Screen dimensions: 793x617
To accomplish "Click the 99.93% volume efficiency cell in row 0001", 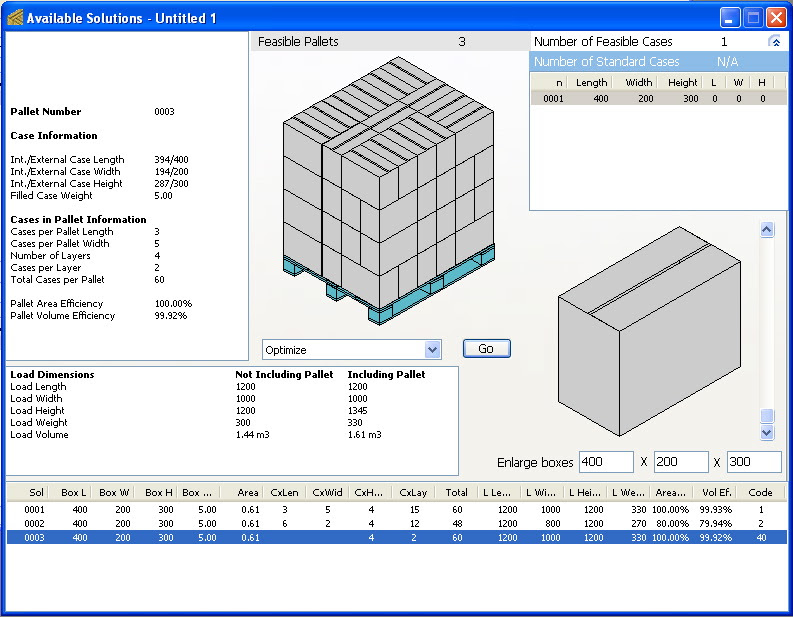I will 715,509.
